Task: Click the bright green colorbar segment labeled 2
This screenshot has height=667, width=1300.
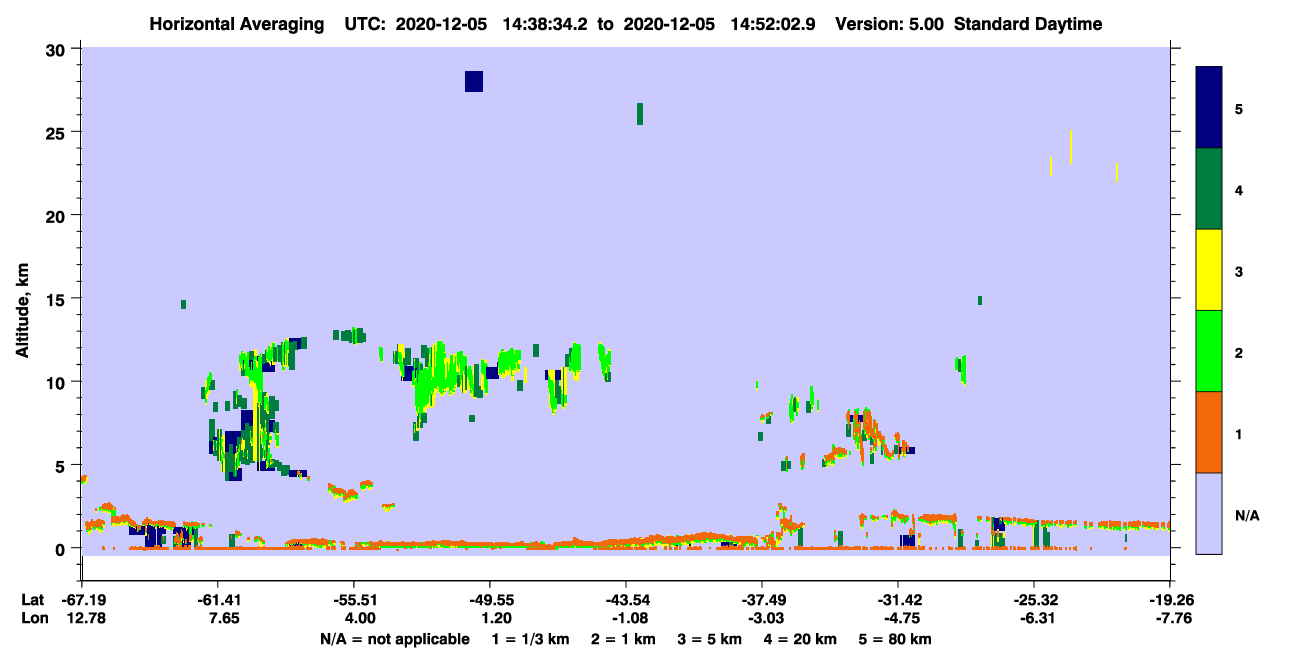Action: (1209, 351)
